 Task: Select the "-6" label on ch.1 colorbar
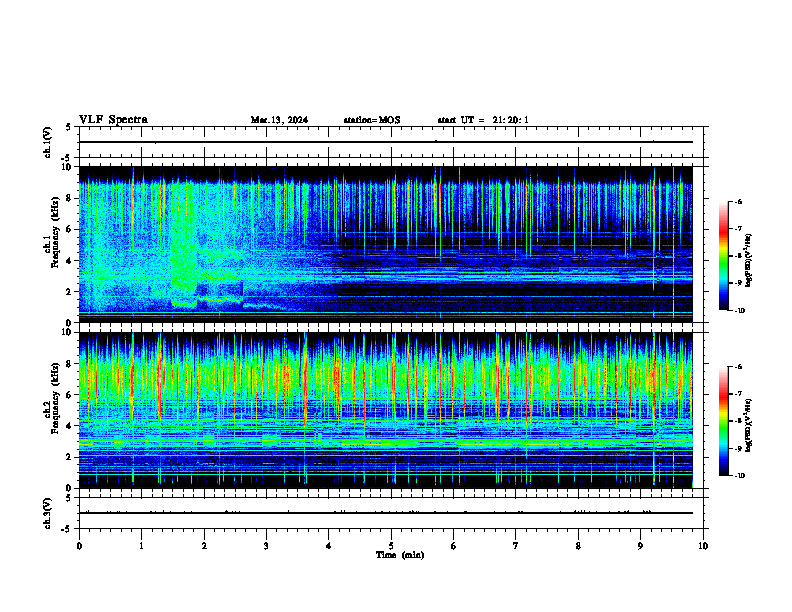[738, 201]
